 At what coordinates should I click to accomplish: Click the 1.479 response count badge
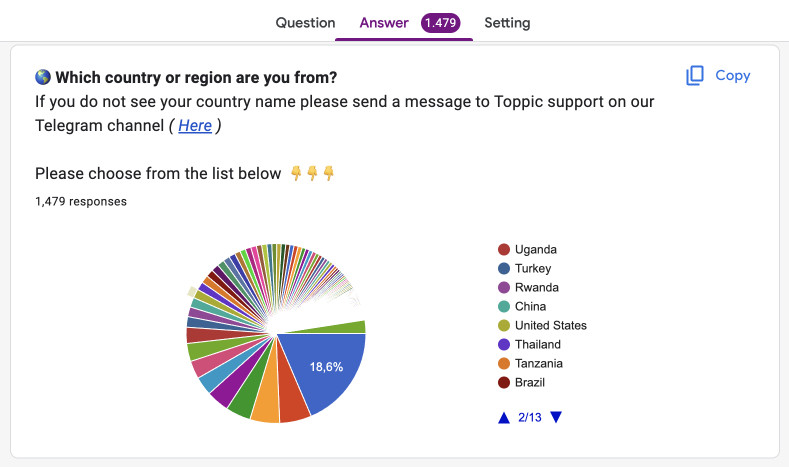point(440,23)
